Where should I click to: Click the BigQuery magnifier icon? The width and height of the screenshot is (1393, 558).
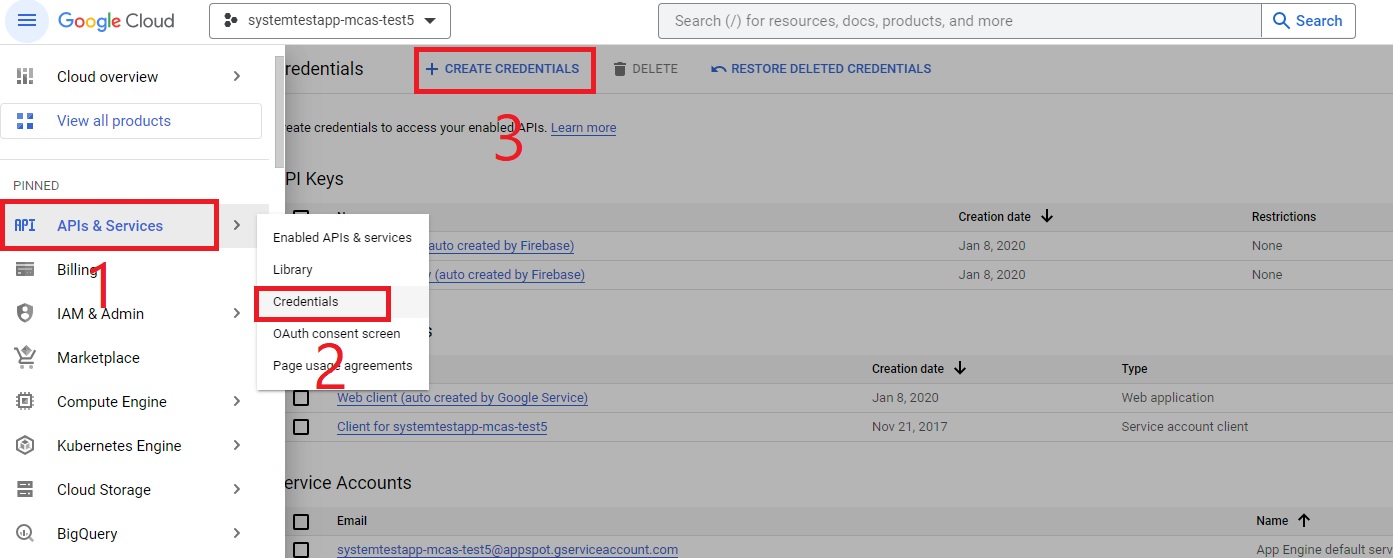25,534
